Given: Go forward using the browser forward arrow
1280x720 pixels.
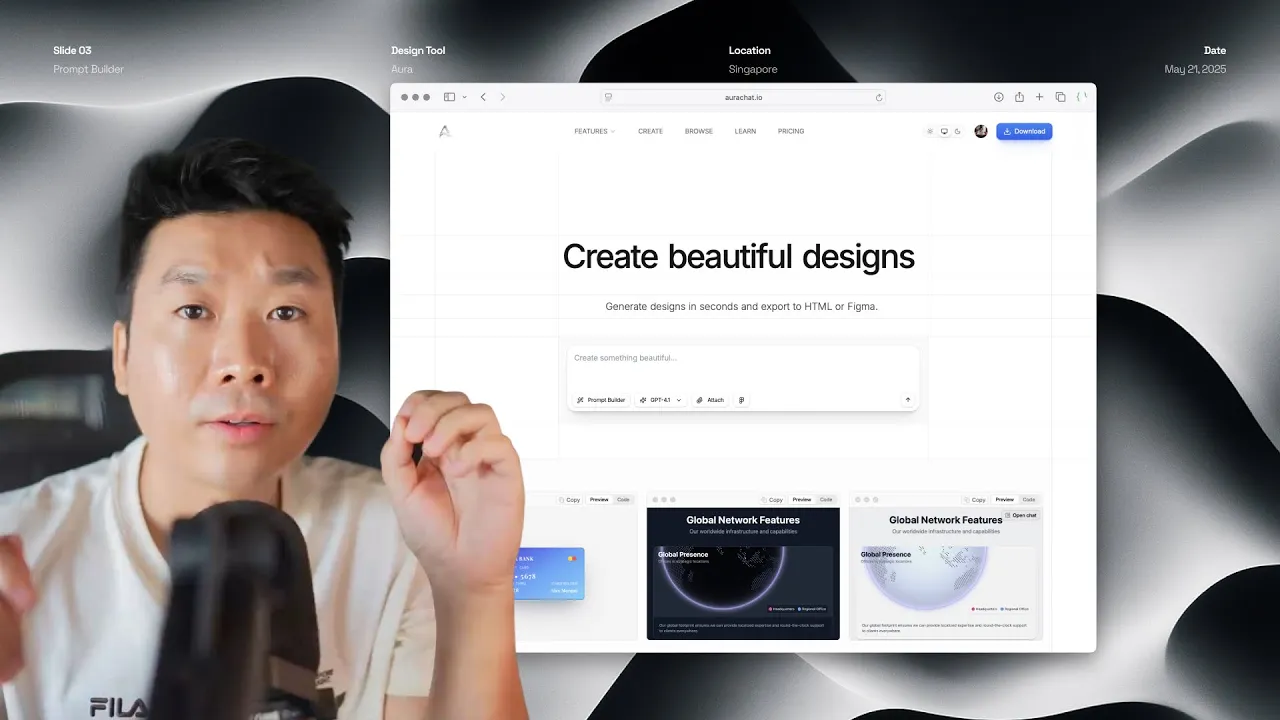Looking at the screenshot, I should pos(502,97).
